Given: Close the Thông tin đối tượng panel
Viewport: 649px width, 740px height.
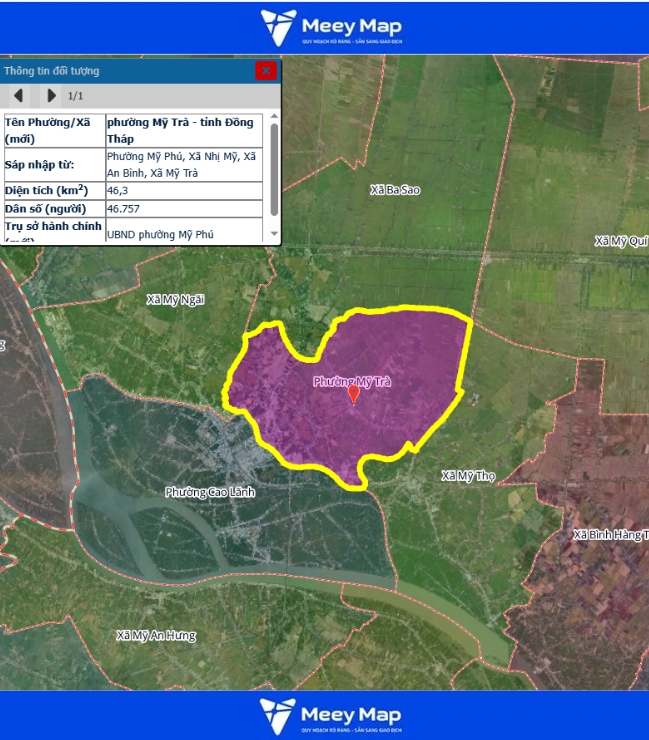Looking at the screenshot, I should click(265, 70).
